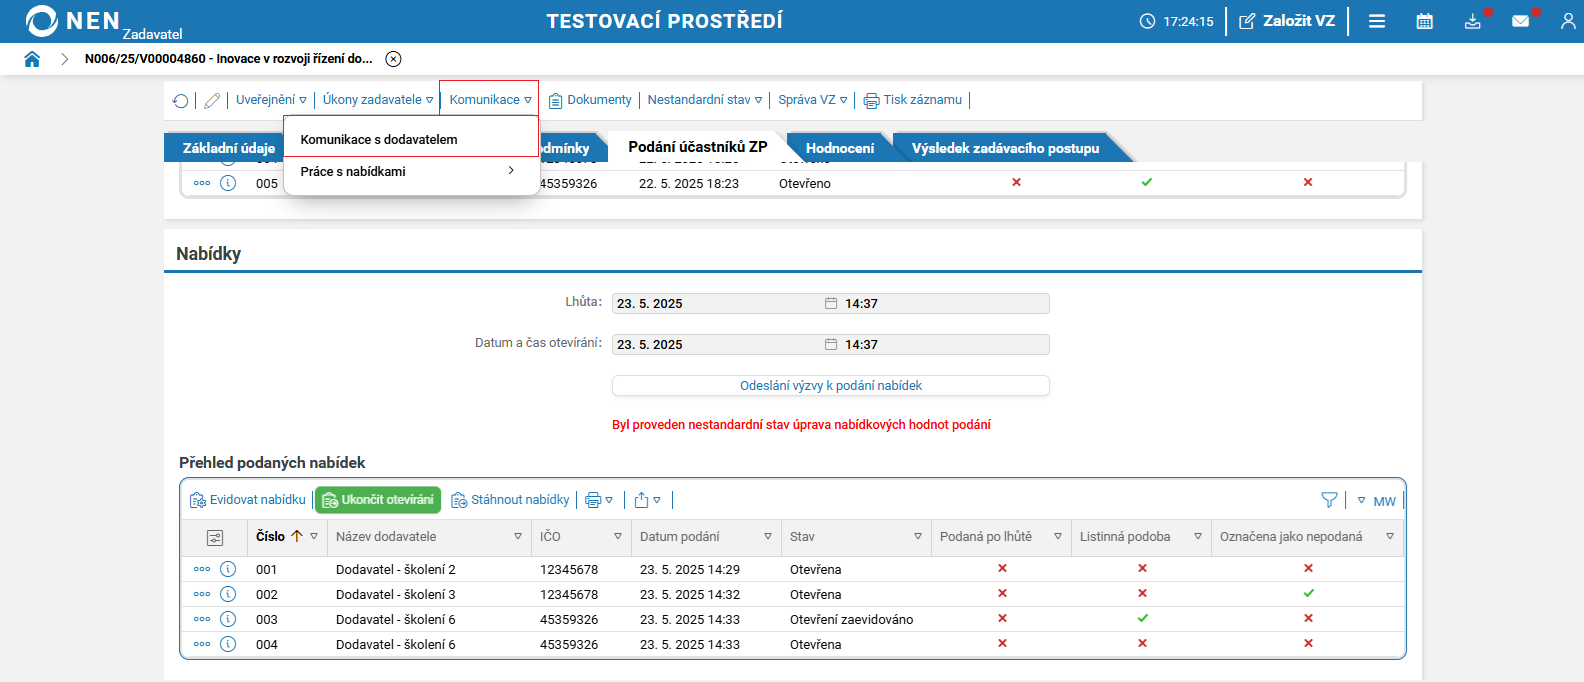Viewport: 1584px width, 682px height.
Task: Click the green check in offer 003 row
Action: click(x=1142, y=618)
